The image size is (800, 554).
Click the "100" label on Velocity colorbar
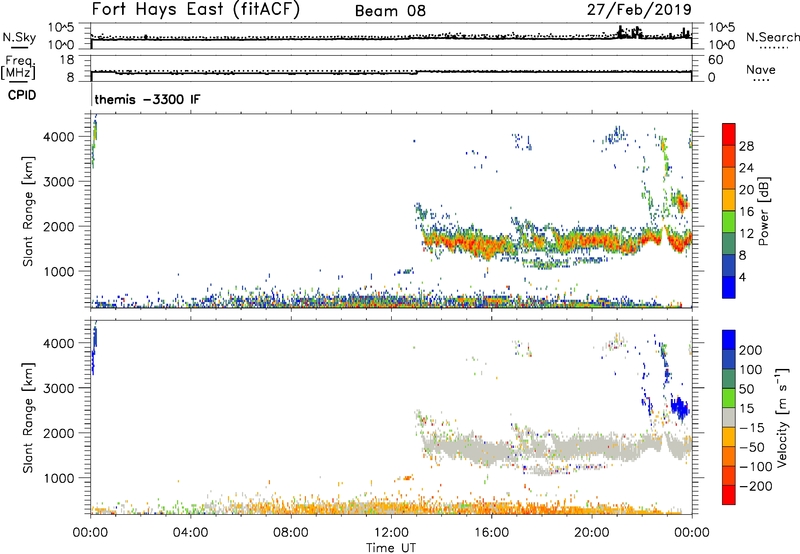click(x=751, y=369)
